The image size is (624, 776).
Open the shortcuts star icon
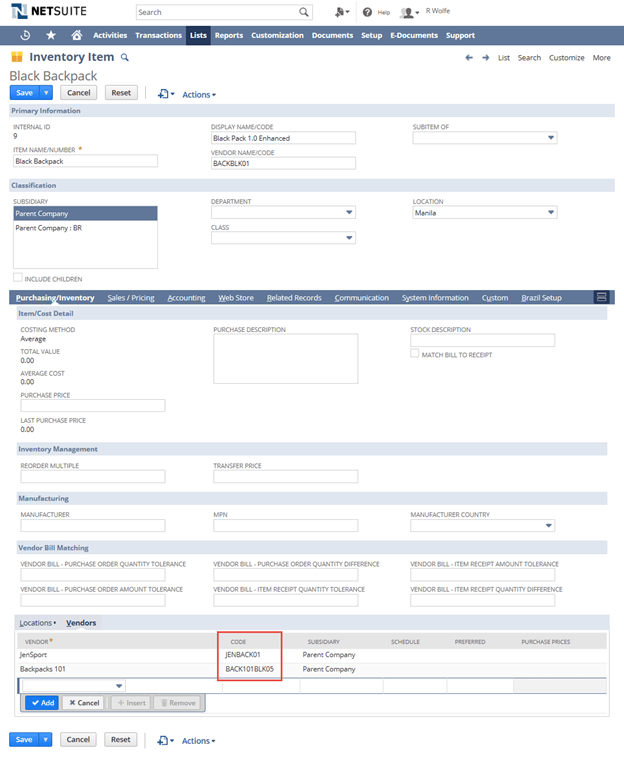point(51,35)
